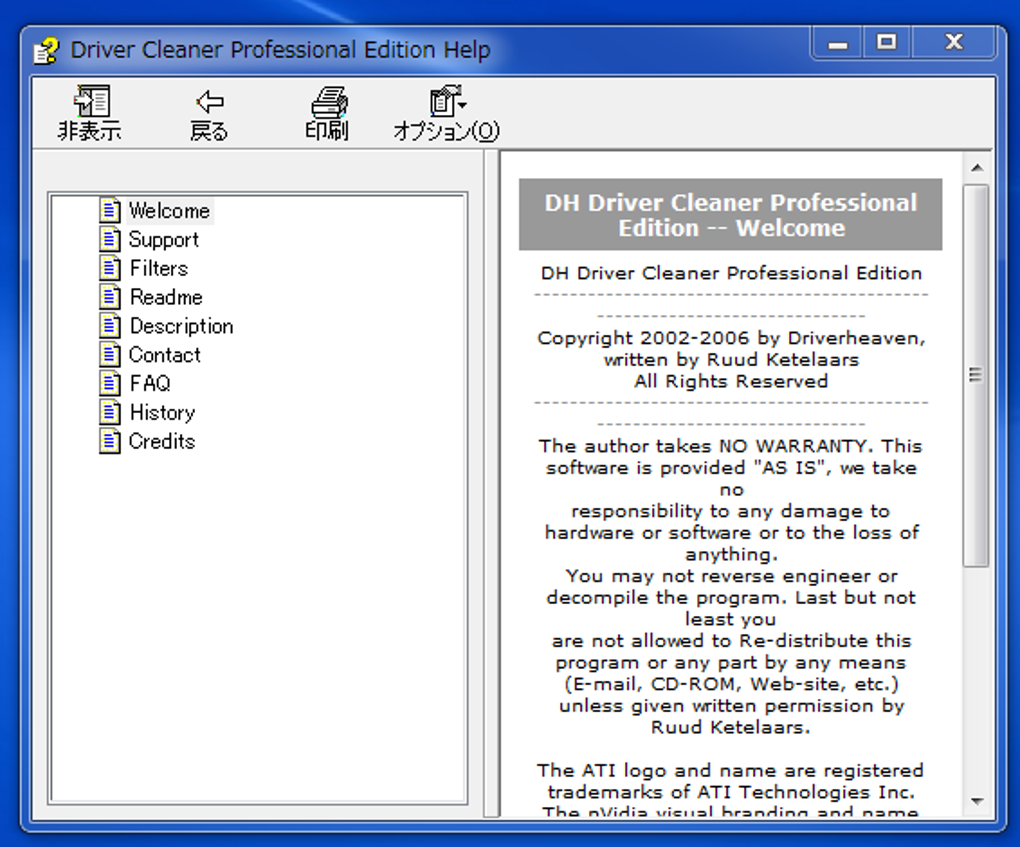1020x847 pixels.
Task: Open the Description topic
Action: tap(181, 326)
